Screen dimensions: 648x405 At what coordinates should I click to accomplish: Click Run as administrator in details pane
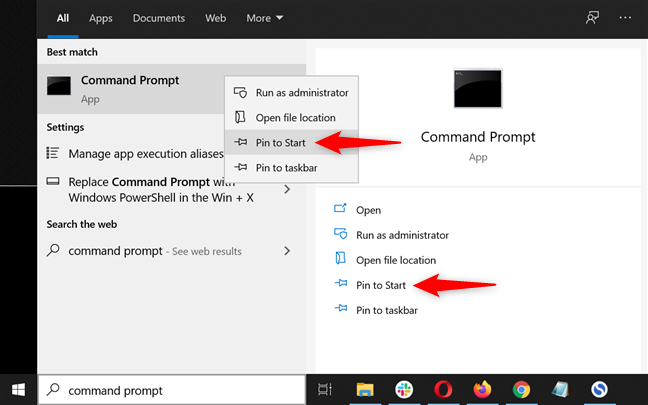(402, 235)
